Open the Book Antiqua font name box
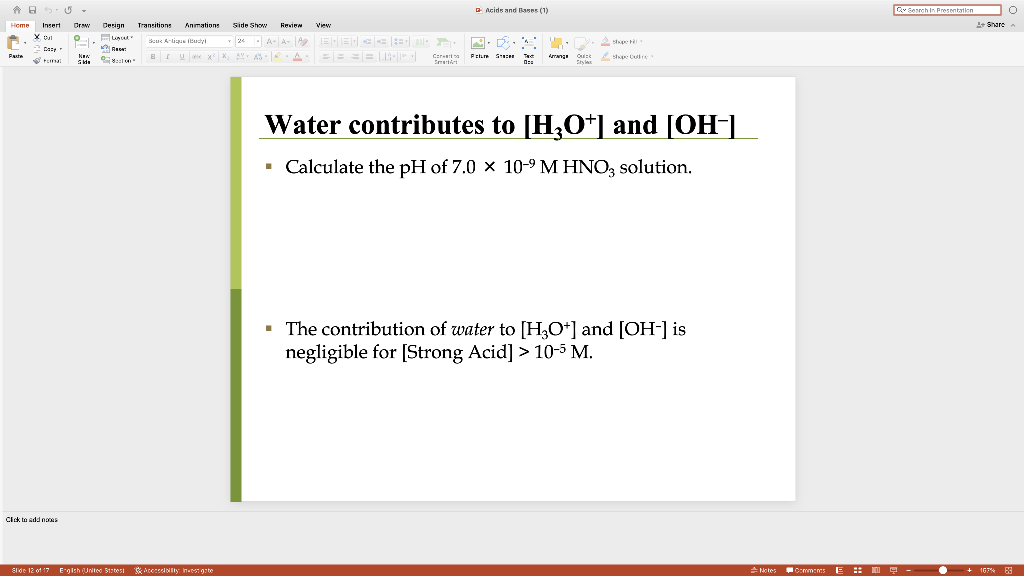 [189, 41]
